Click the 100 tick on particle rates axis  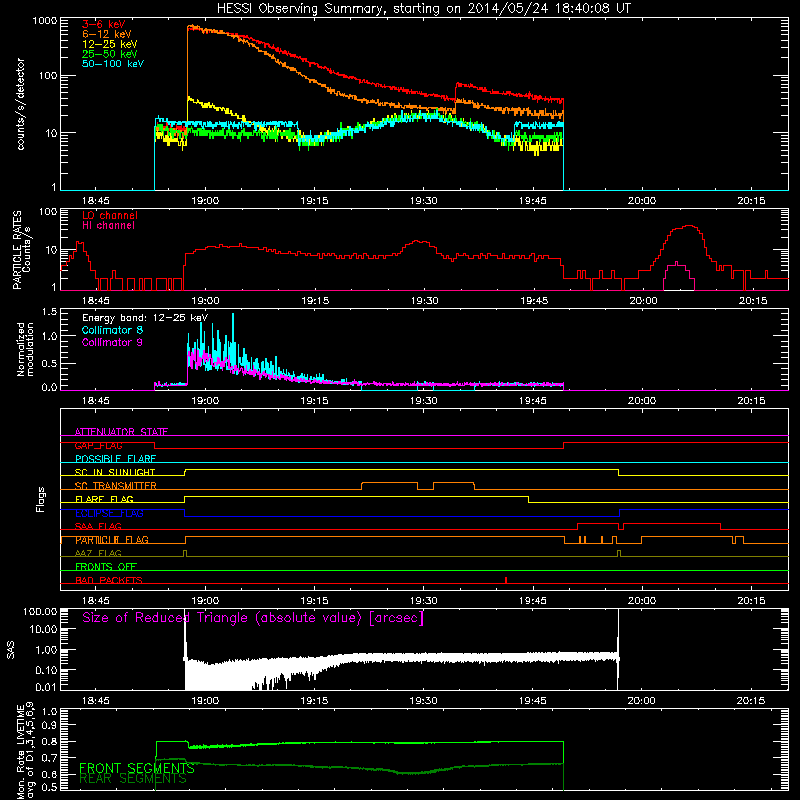pyautogui.click(x=50, y=211)
